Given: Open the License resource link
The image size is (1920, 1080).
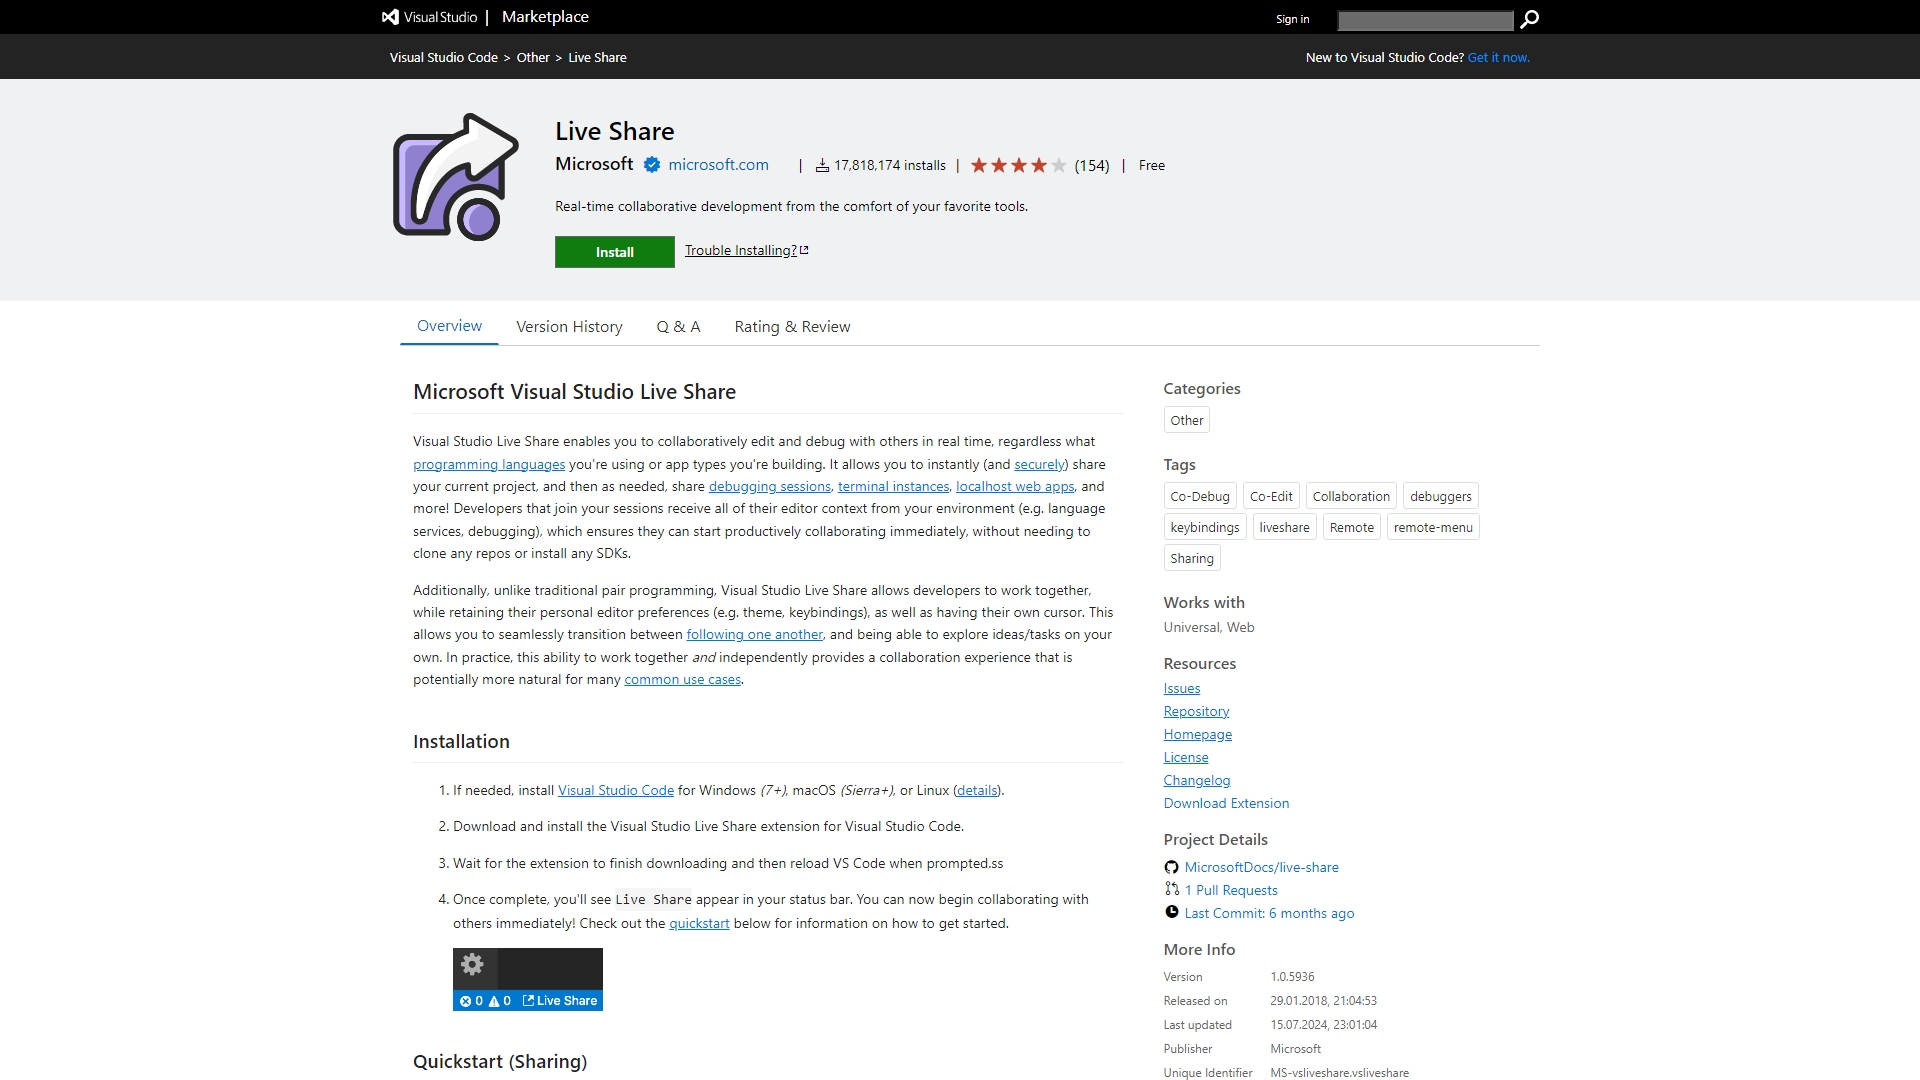Looking at the screenshot, I should [x=1185, y=757].
